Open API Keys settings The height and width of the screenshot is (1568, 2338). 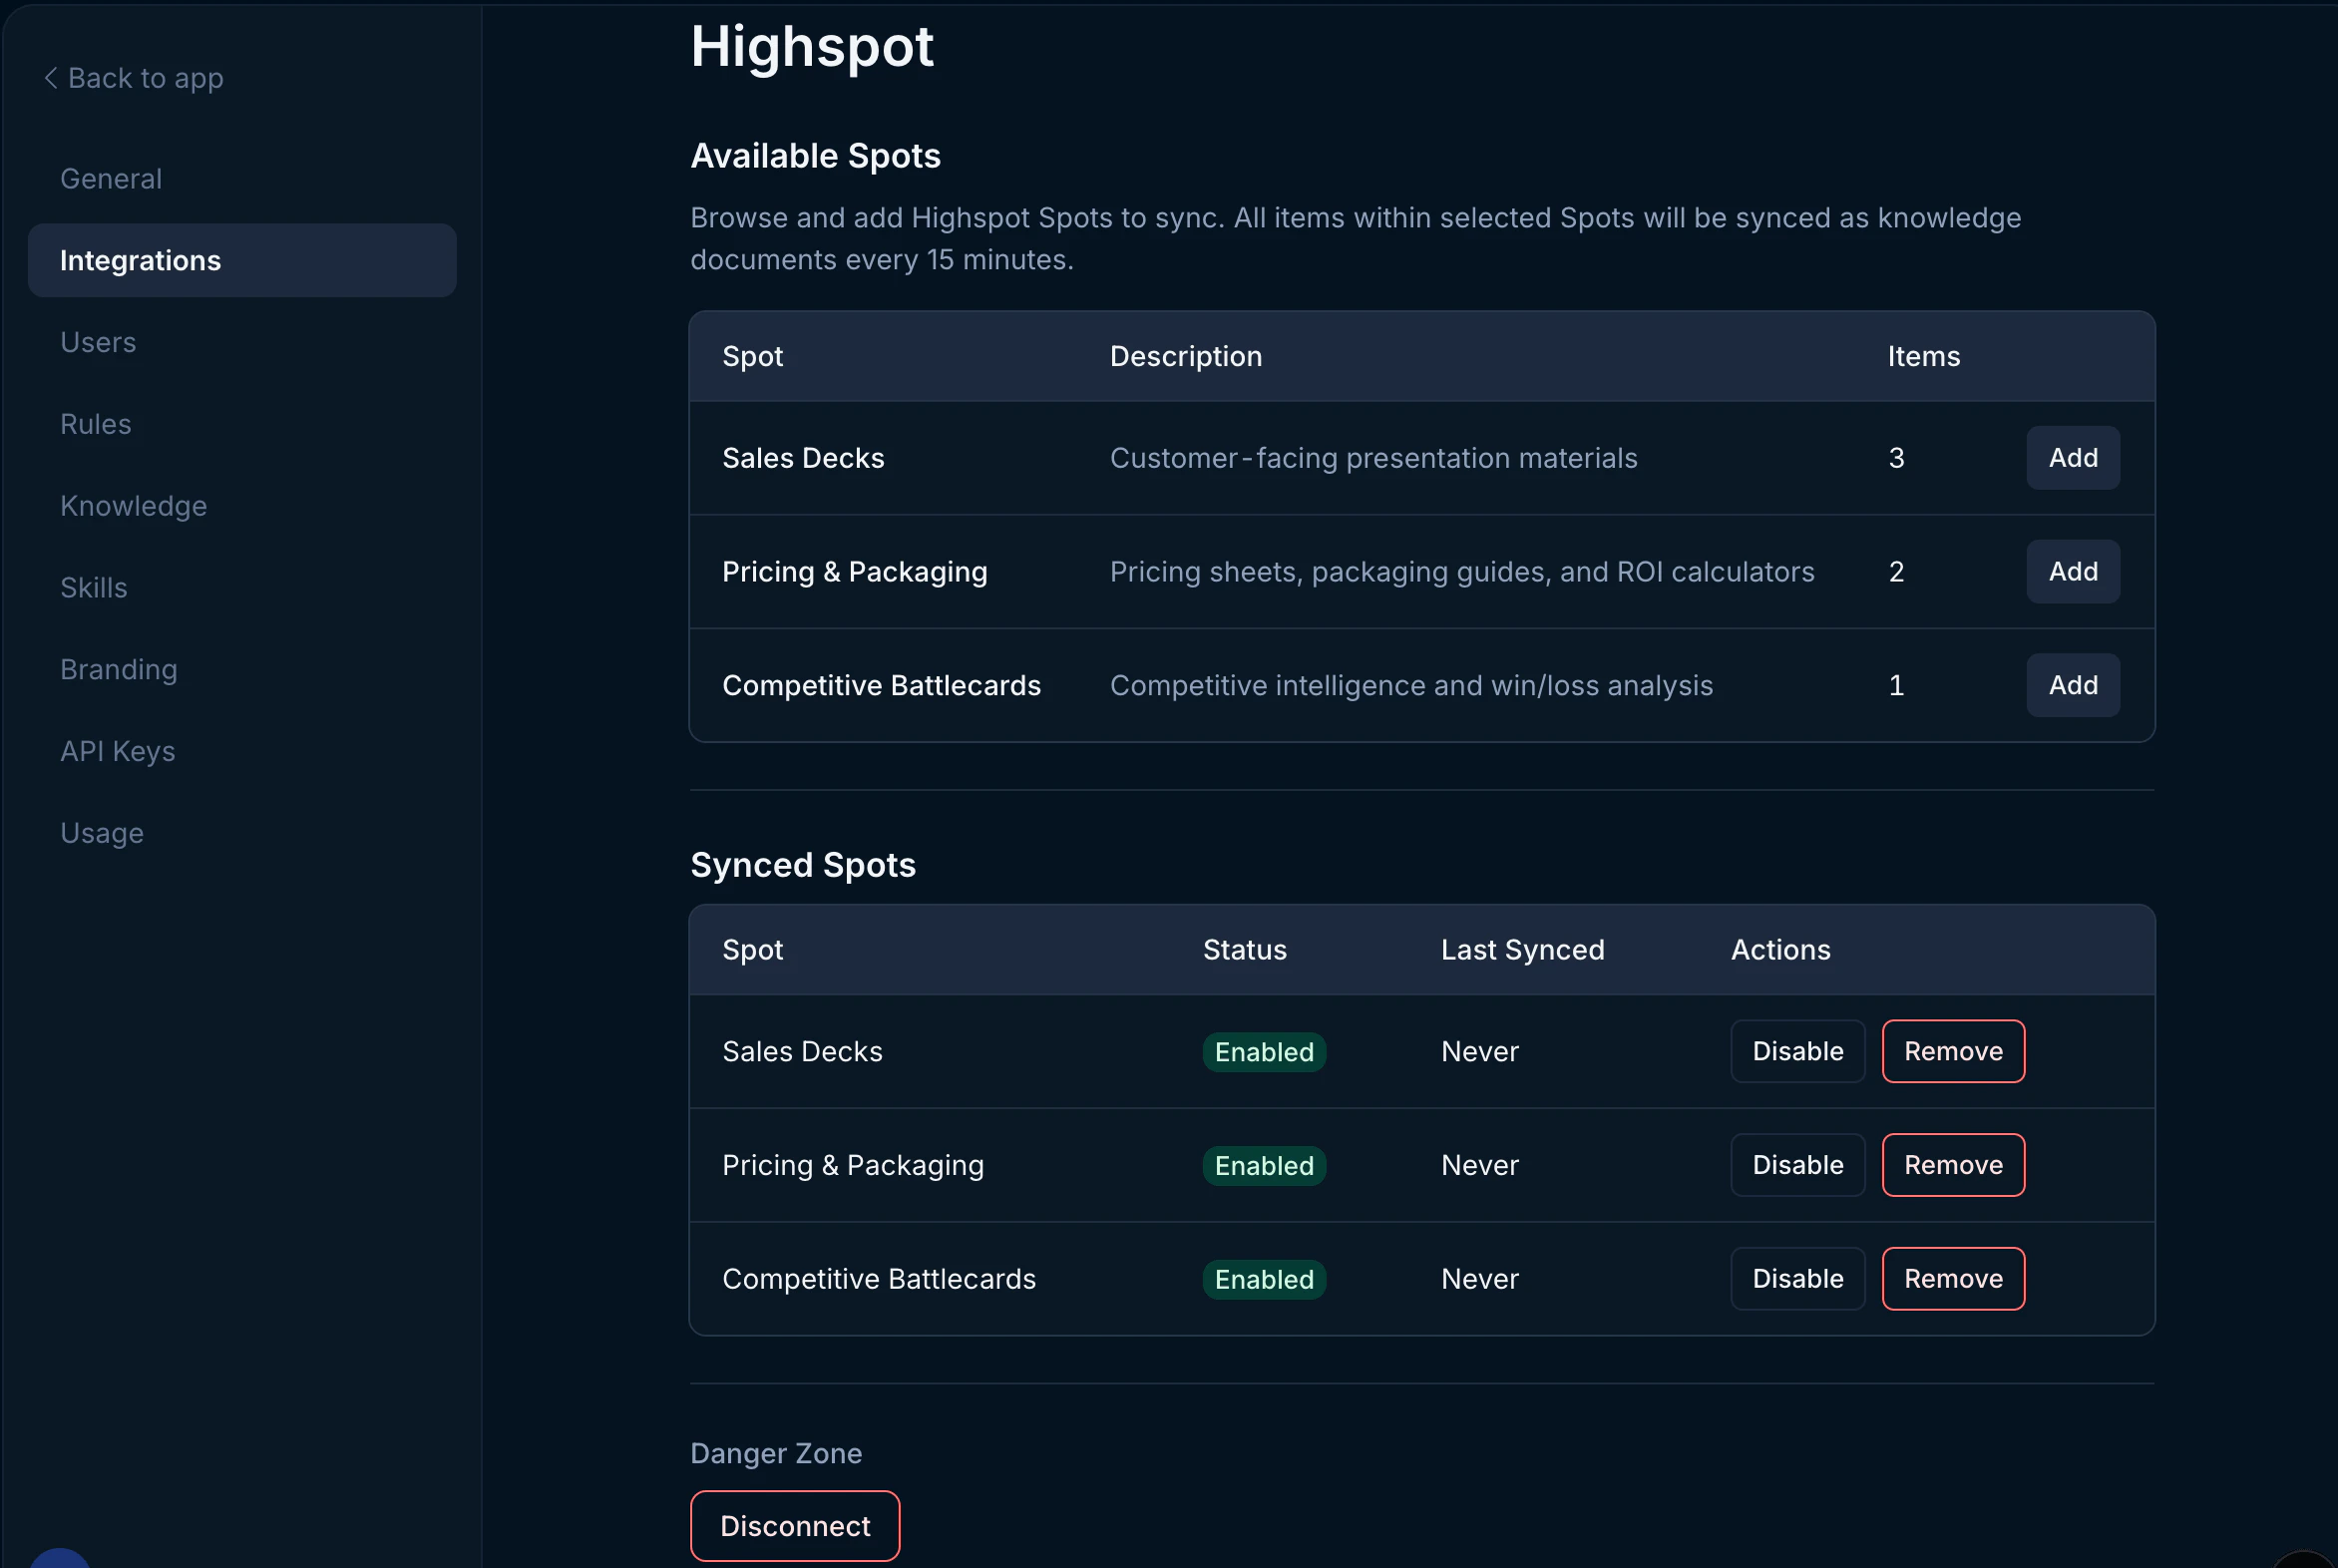(118, 751)
